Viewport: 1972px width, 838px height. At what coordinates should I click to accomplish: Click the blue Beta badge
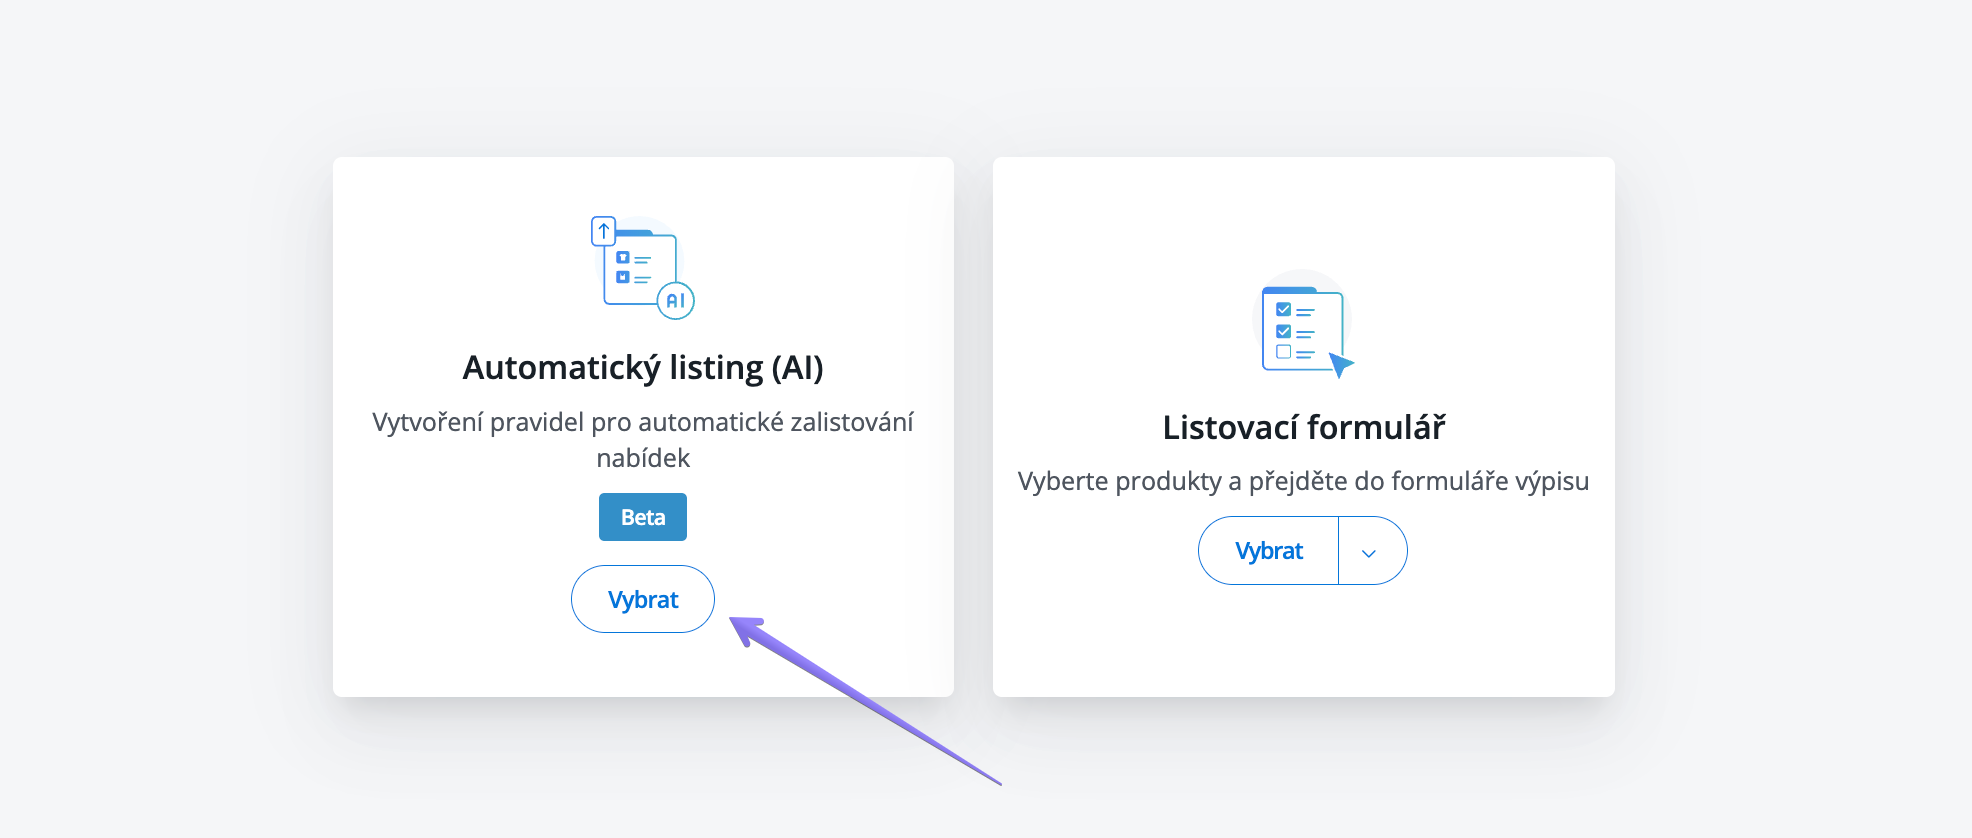(x=643, y=517)
